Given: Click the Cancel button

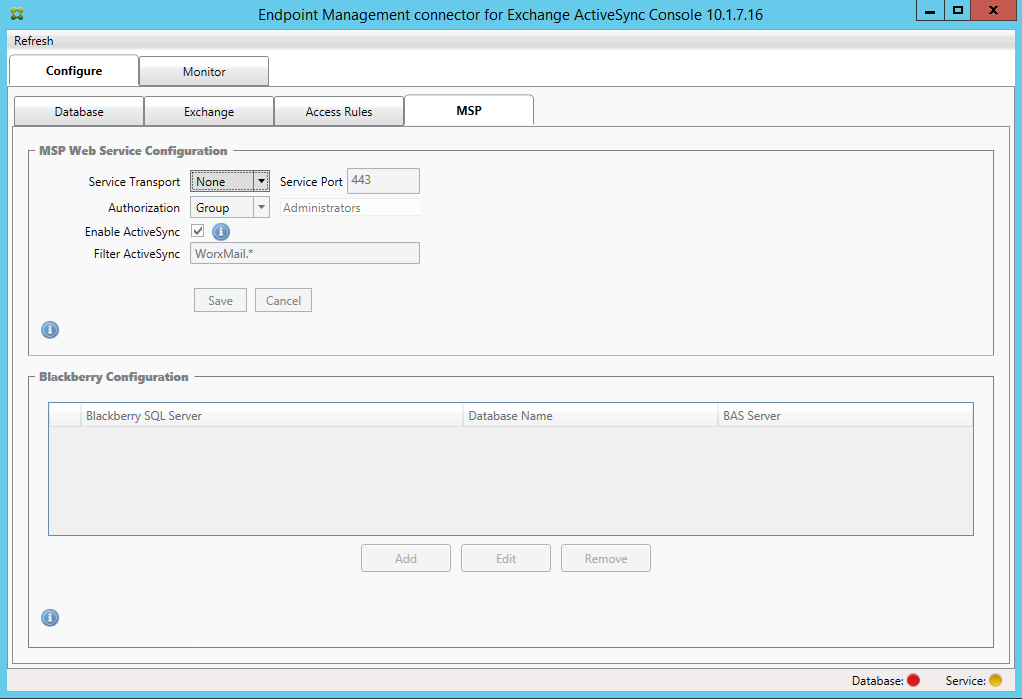Looking at the screenshot, I should pos(283,301).
